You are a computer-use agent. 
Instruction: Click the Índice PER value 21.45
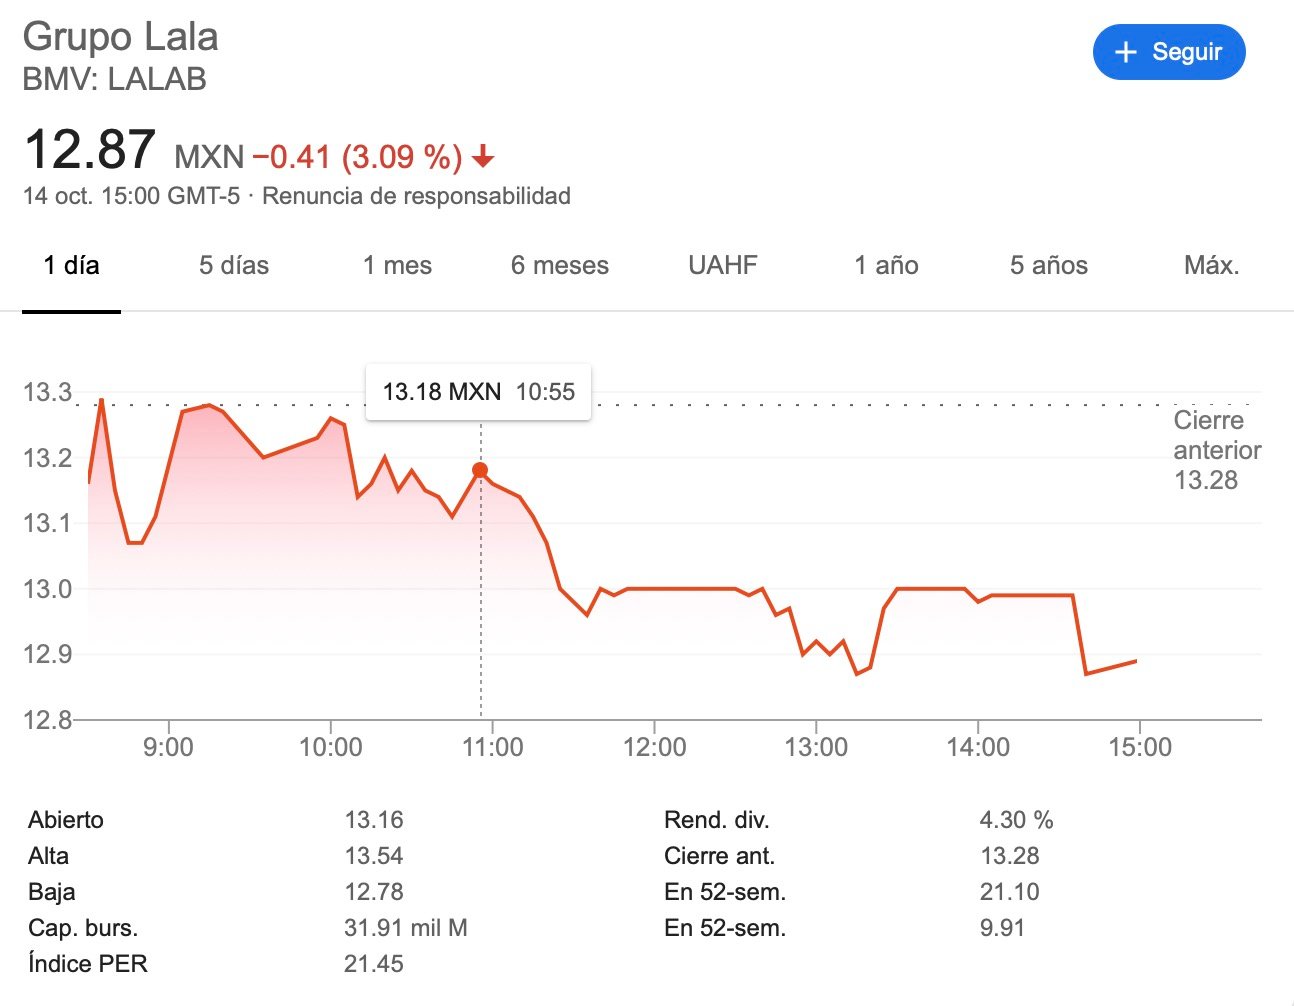point(374,964)
